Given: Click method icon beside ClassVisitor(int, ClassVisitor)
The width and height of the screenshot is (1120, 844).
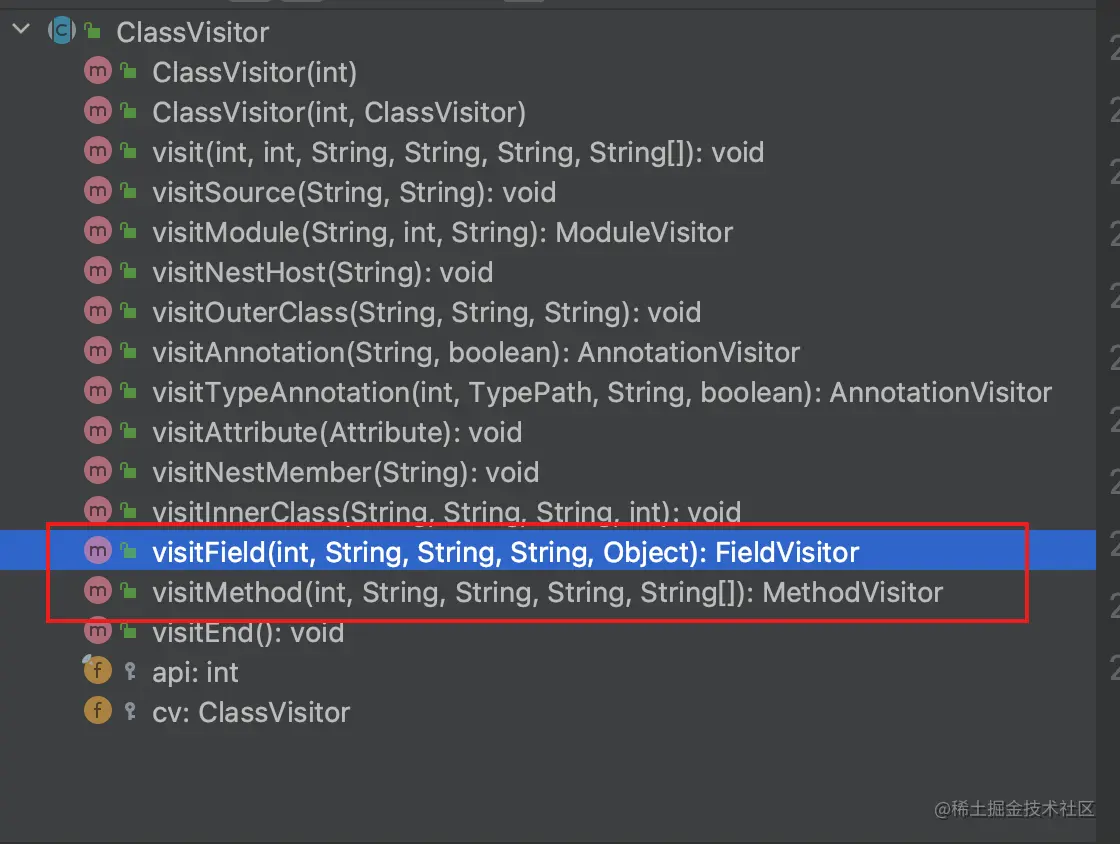Looking at the screenshot, I should pos(98,111).
